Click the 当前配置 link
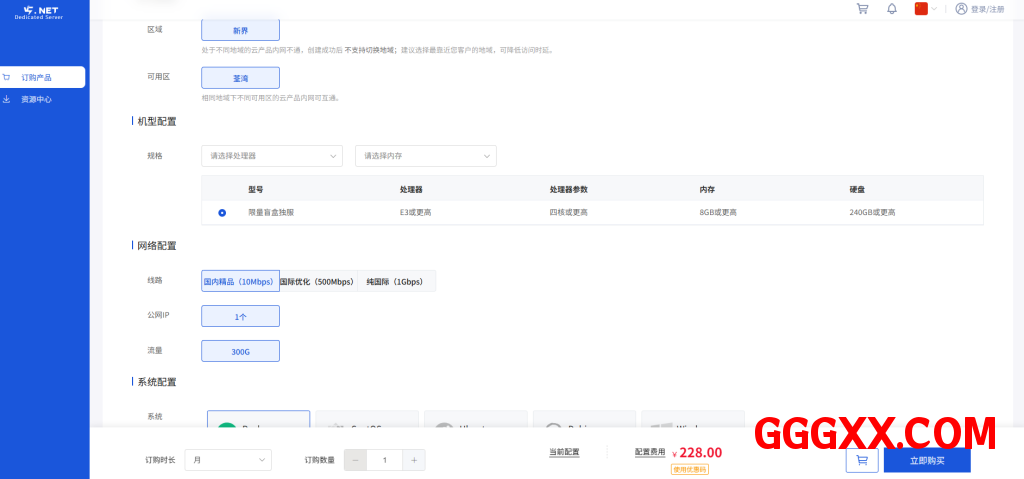The image size is (1024, 479). point(564,452)
